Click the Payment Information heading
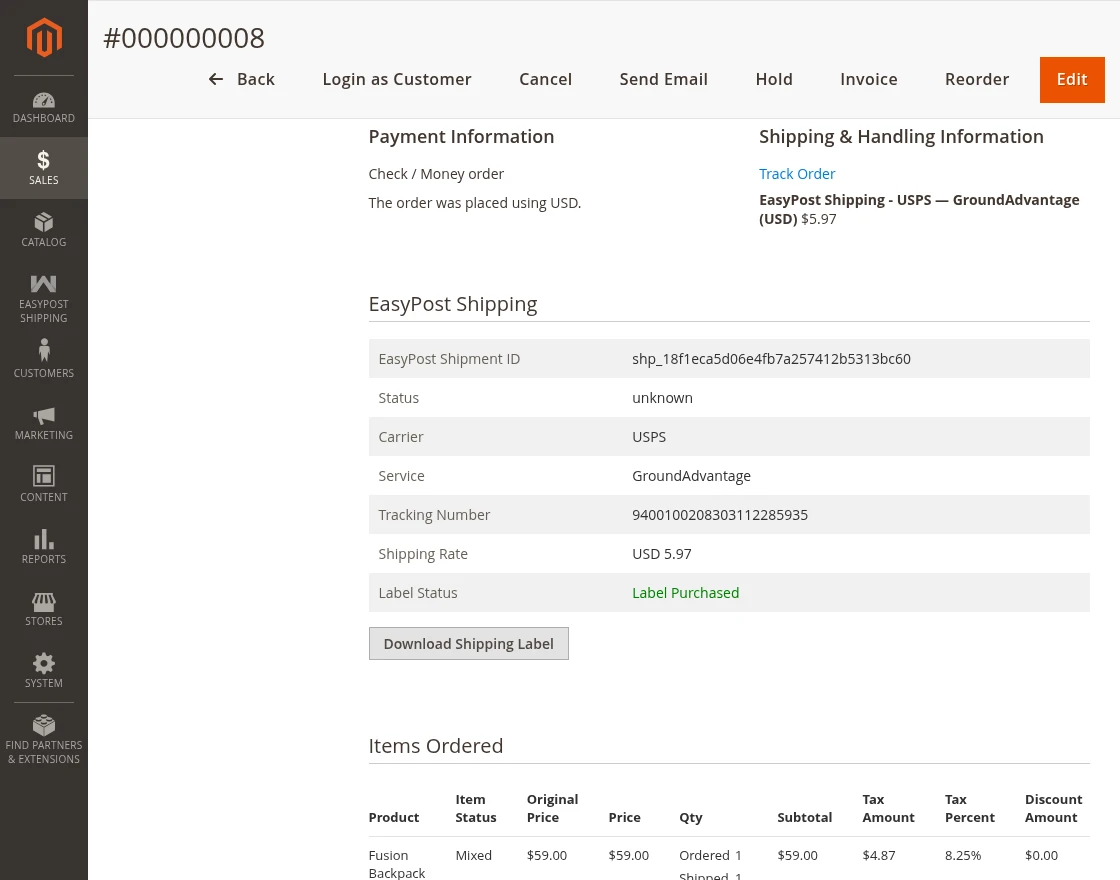Image resolution: width=1120 pixels, height=880 pixels. tap(461, 136)
